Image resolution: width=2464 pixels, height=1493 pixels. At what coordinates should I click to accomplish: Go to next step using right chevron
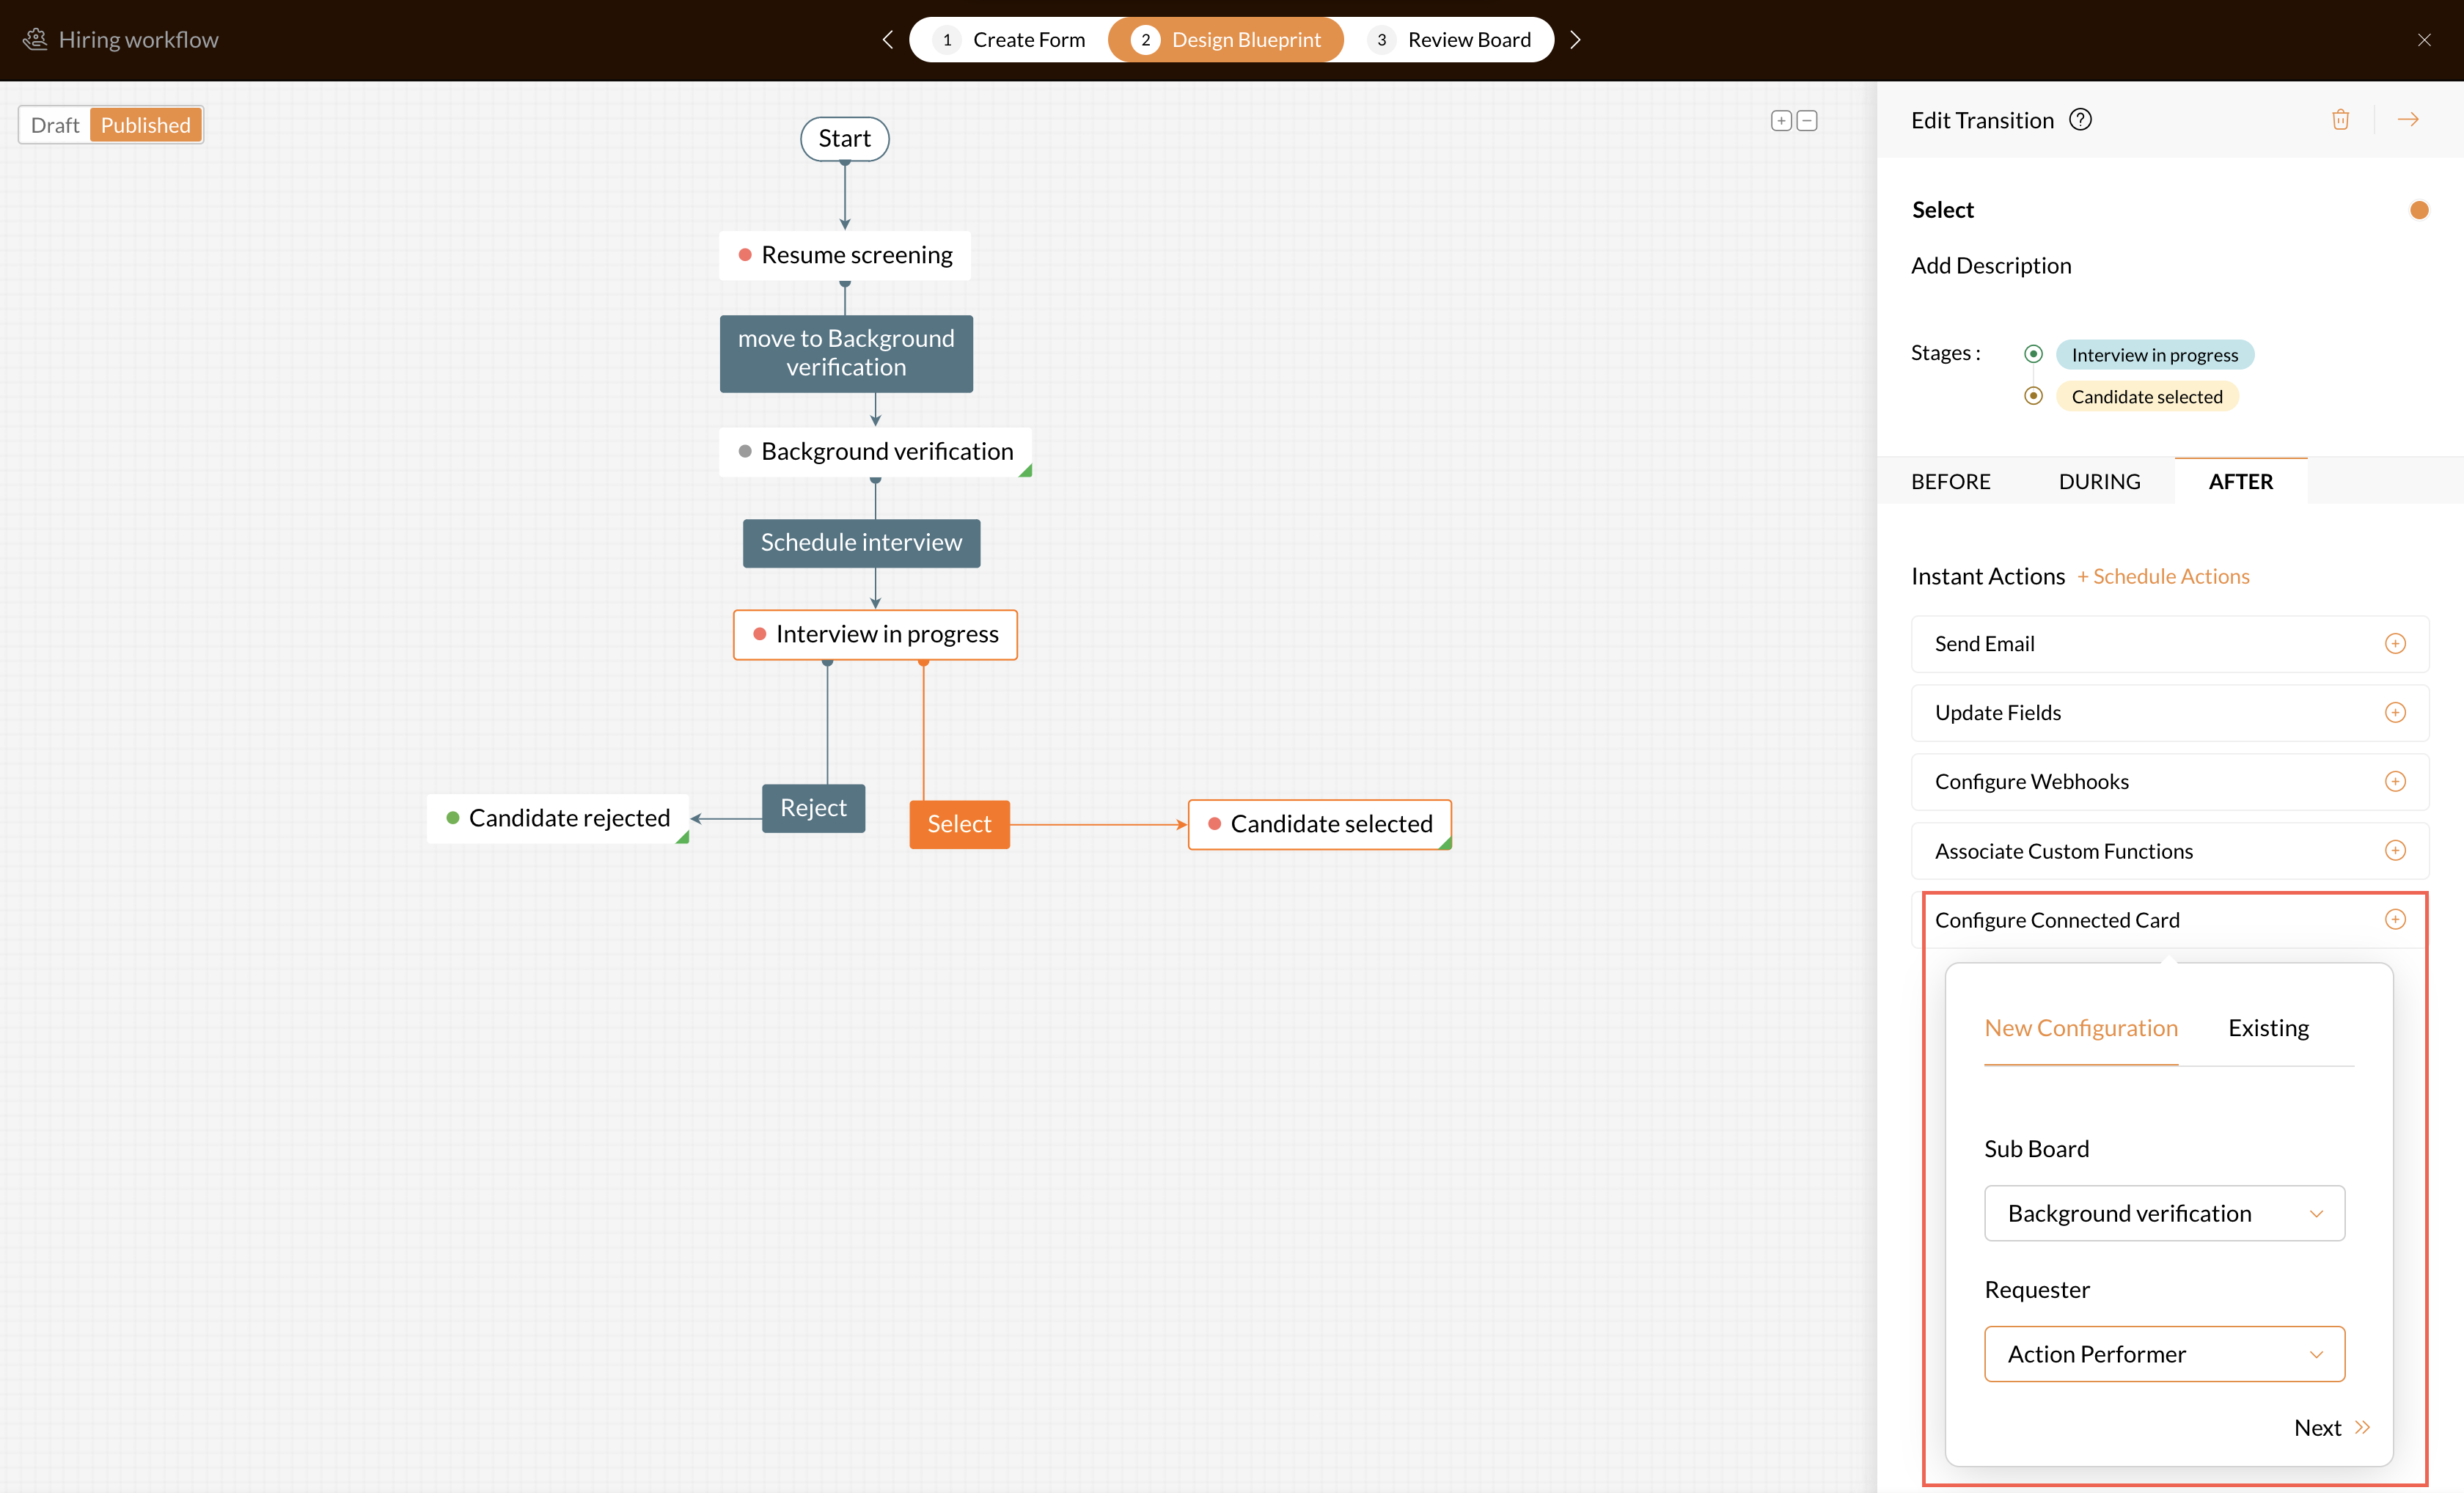1576,40
